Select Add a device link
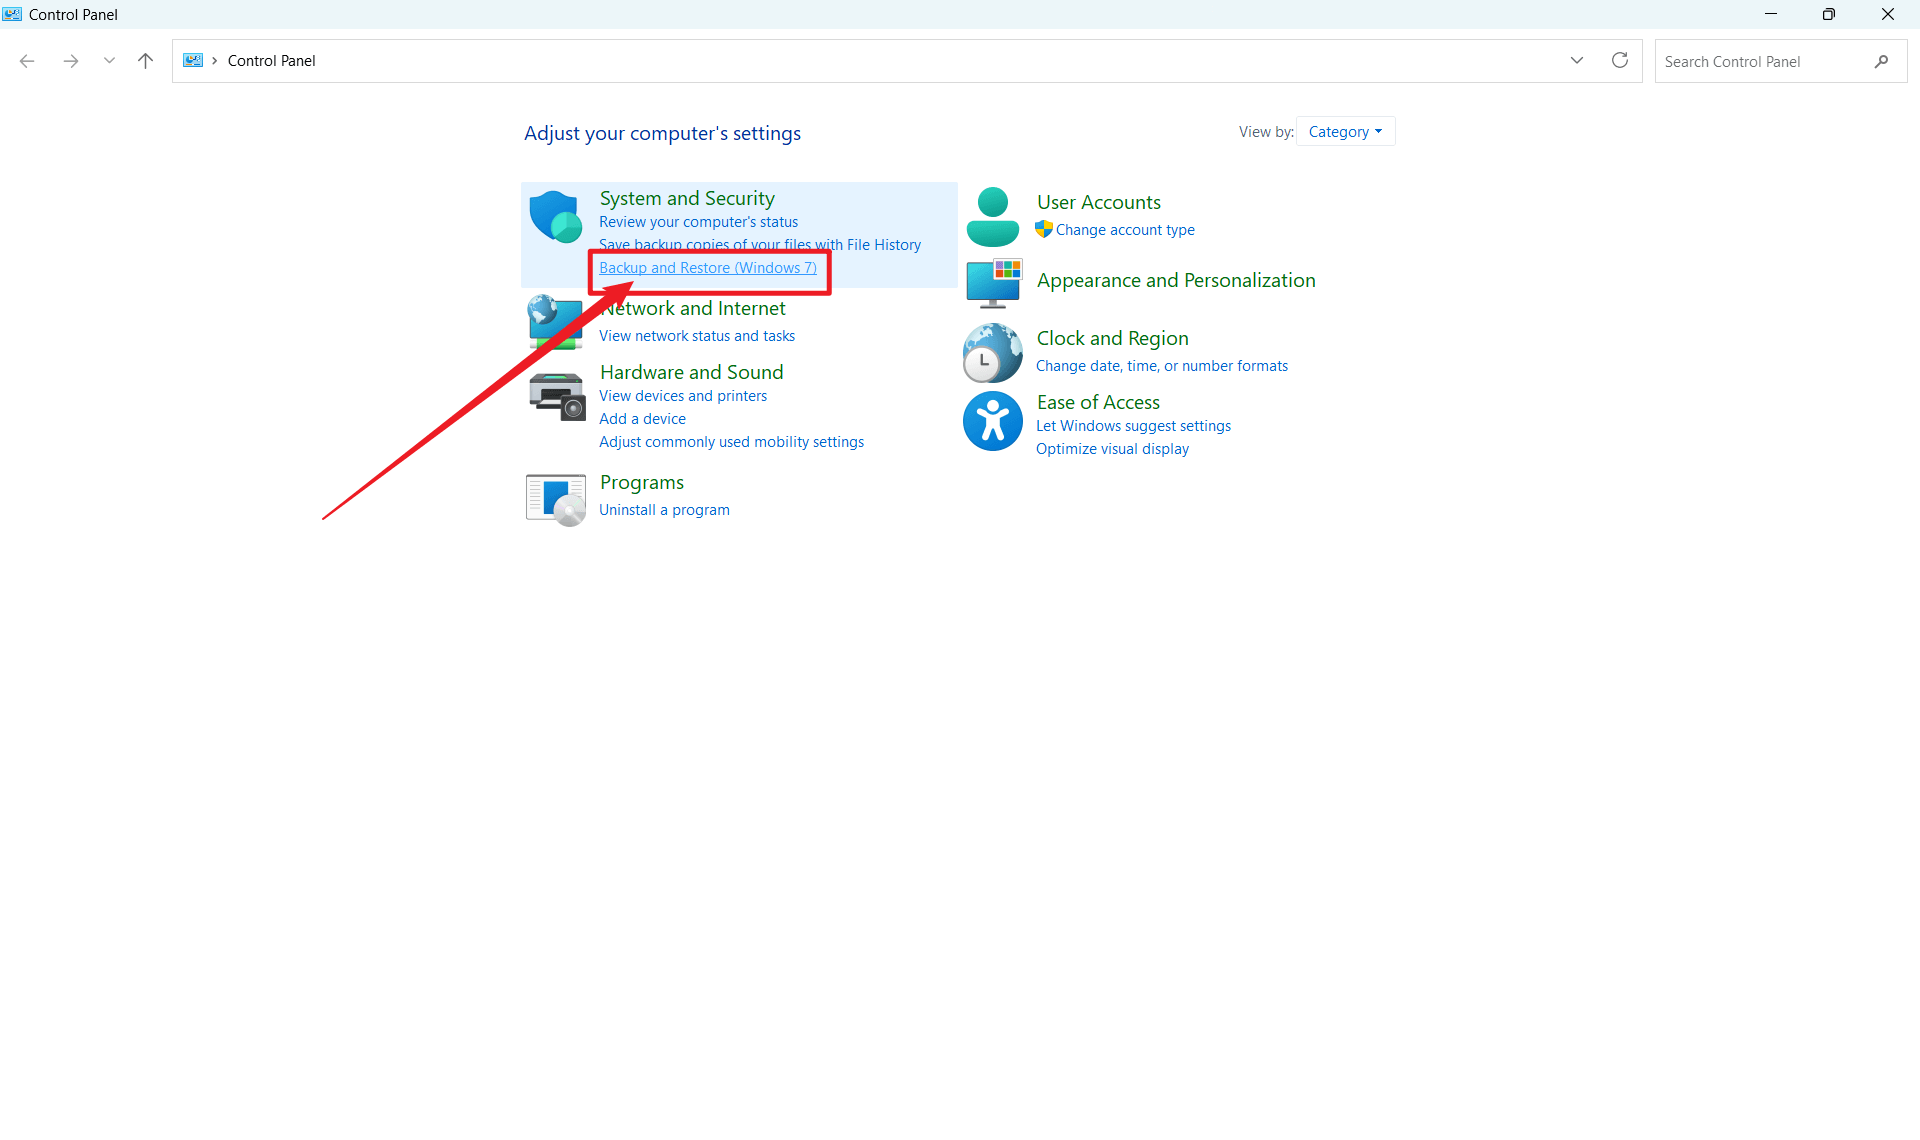The width and height of the screenshot is (1920, 1140). [642, 419]
